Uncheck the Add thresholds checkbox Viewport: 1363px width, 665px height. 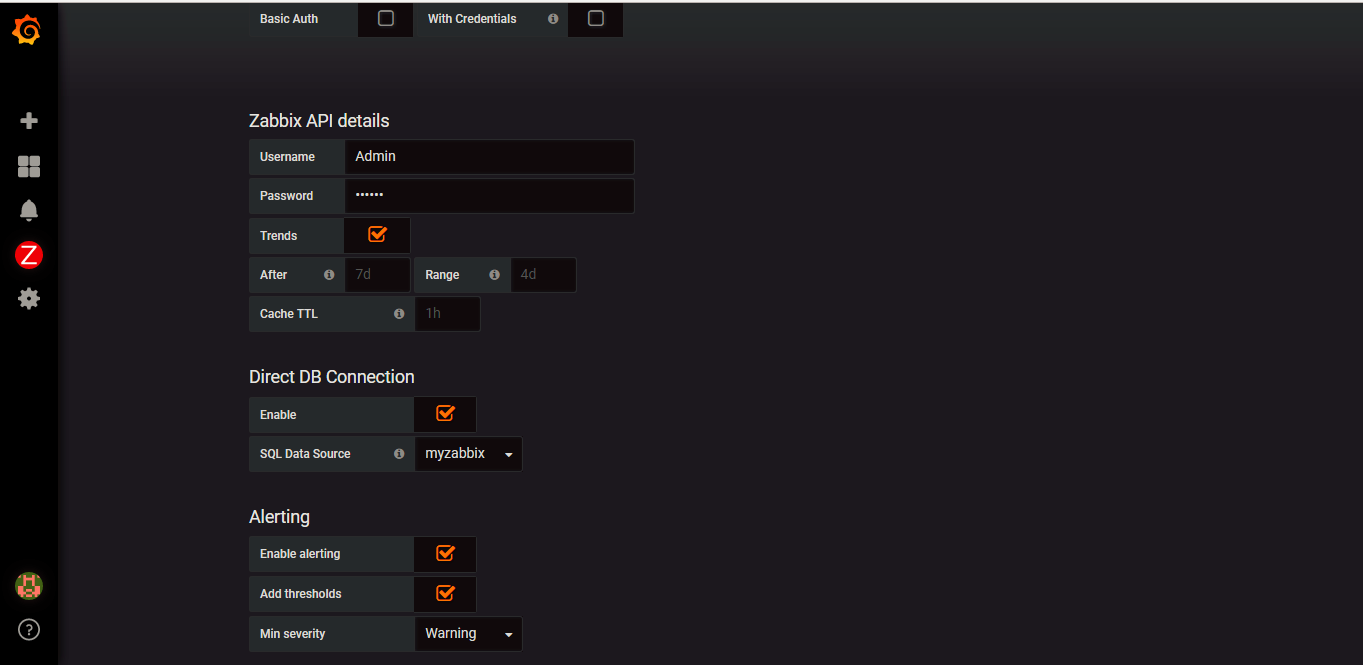coord(445,593)
